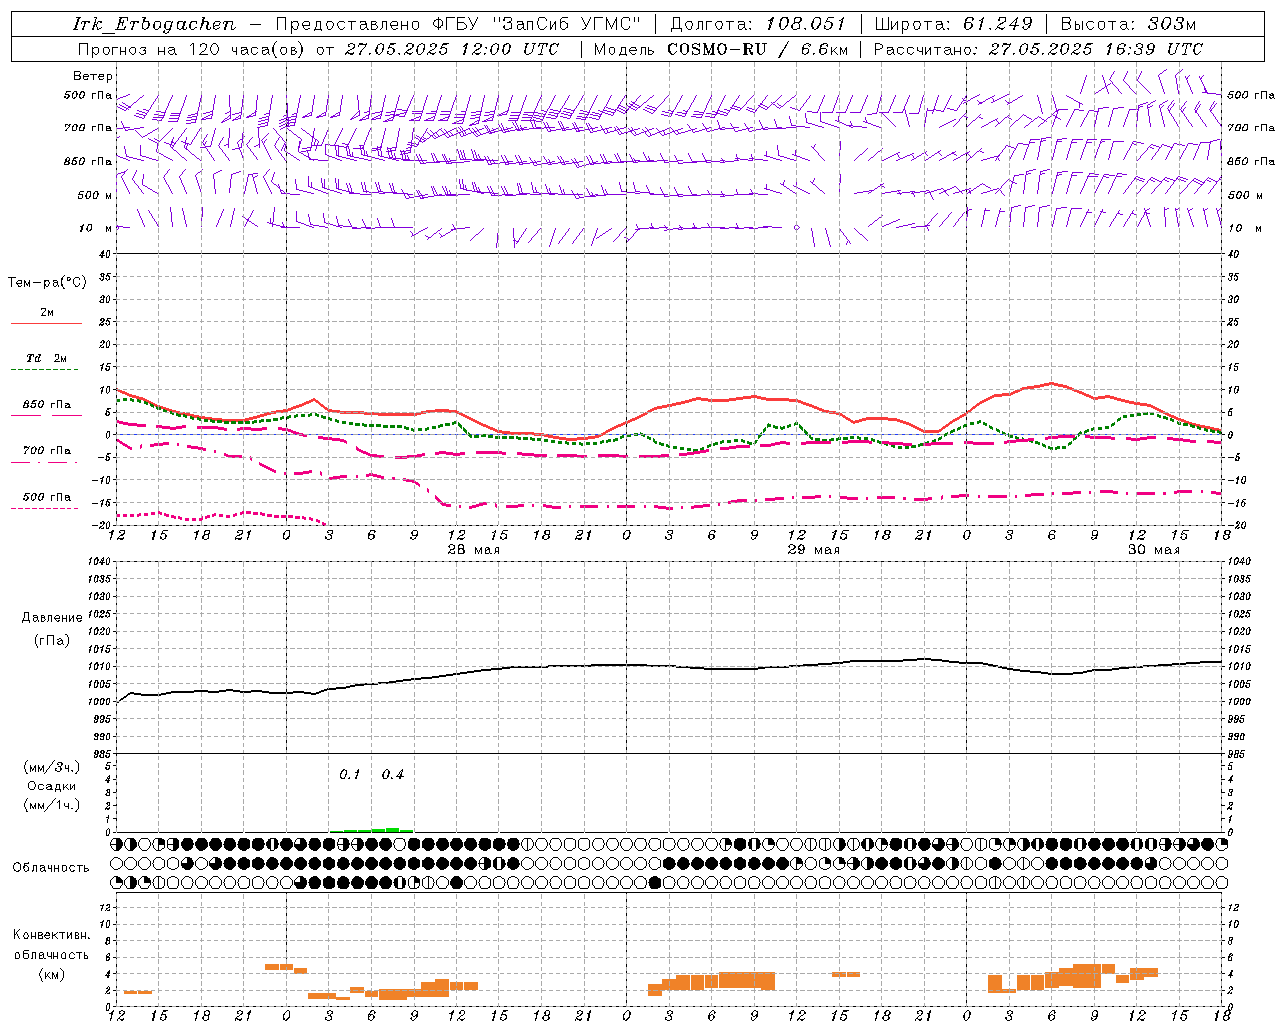Screen dimensions: 1280x1024
Task: Click the forecast start text "Прогноз на 120 часа(ов)"
Action: [x=192, y=49]
